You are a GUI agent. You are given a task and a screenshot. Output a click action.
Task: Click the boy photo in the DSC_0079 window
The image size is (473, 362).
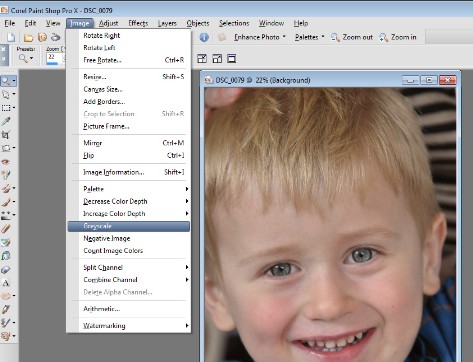pyautogui.click(x=330, y=225)
